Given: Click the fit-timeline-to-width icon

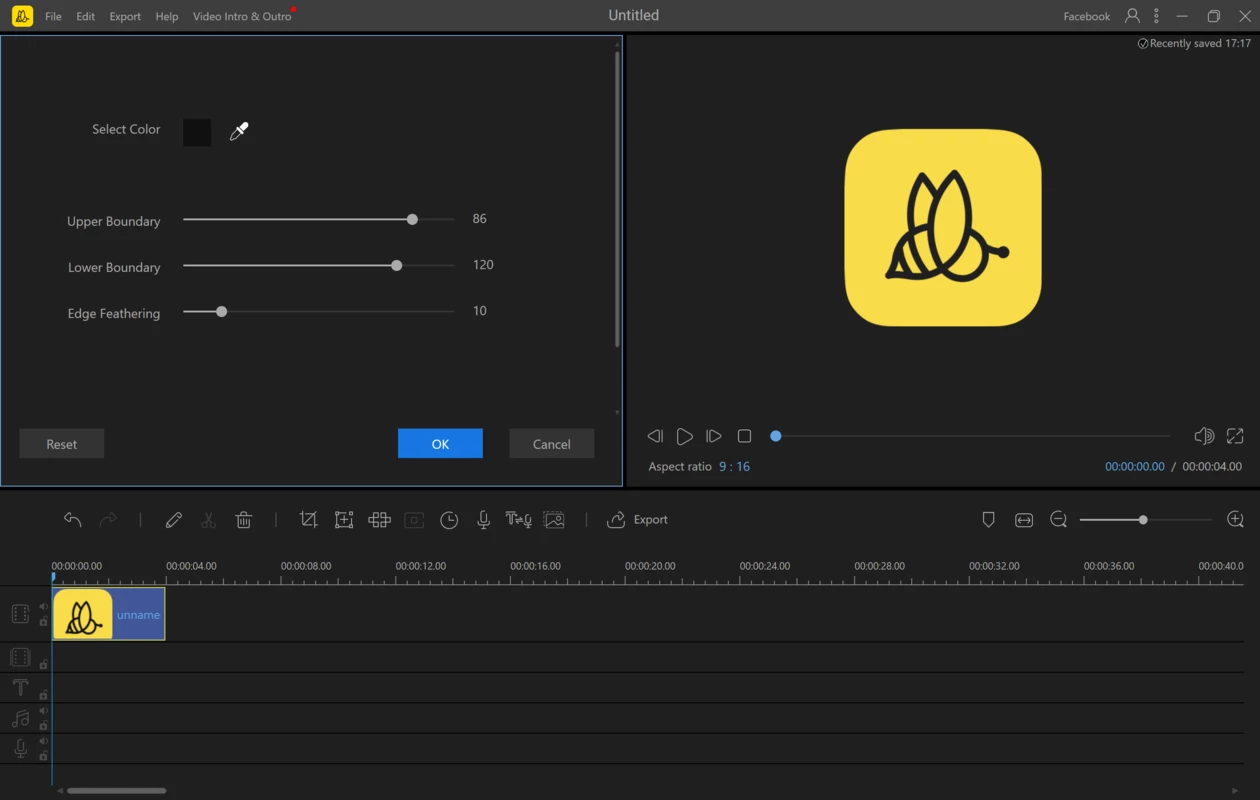Looking at the screenshot, I should 1024,520.
